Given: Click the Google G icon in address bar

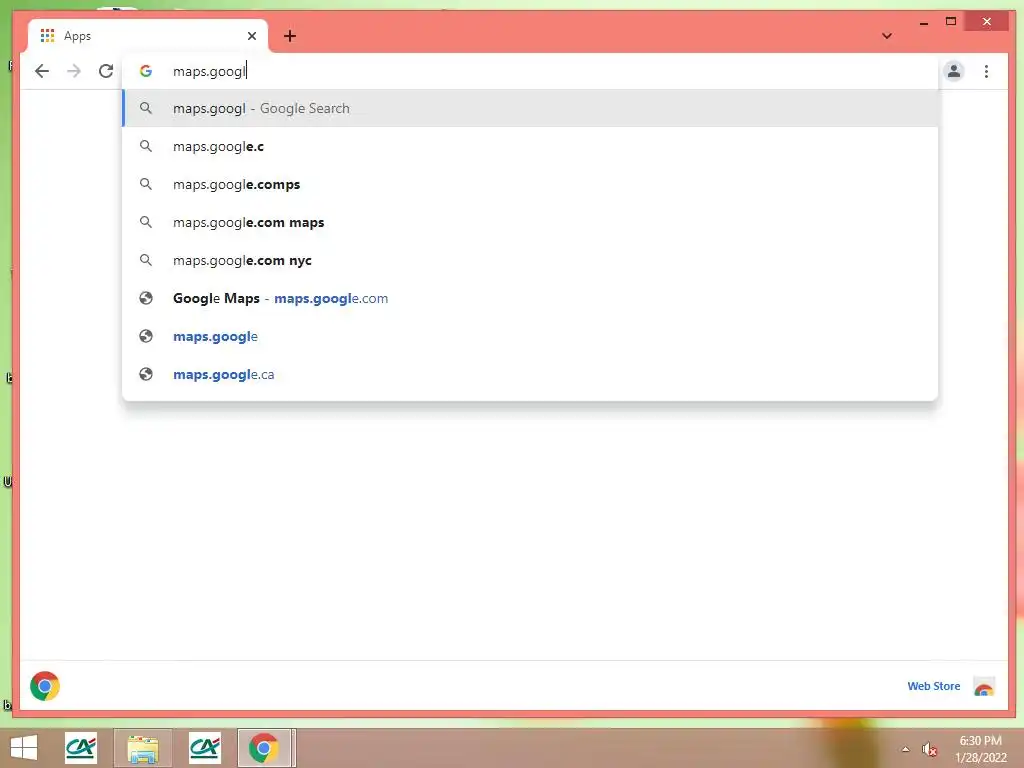Looking at the screenshot, I should (x=146, y=71).
